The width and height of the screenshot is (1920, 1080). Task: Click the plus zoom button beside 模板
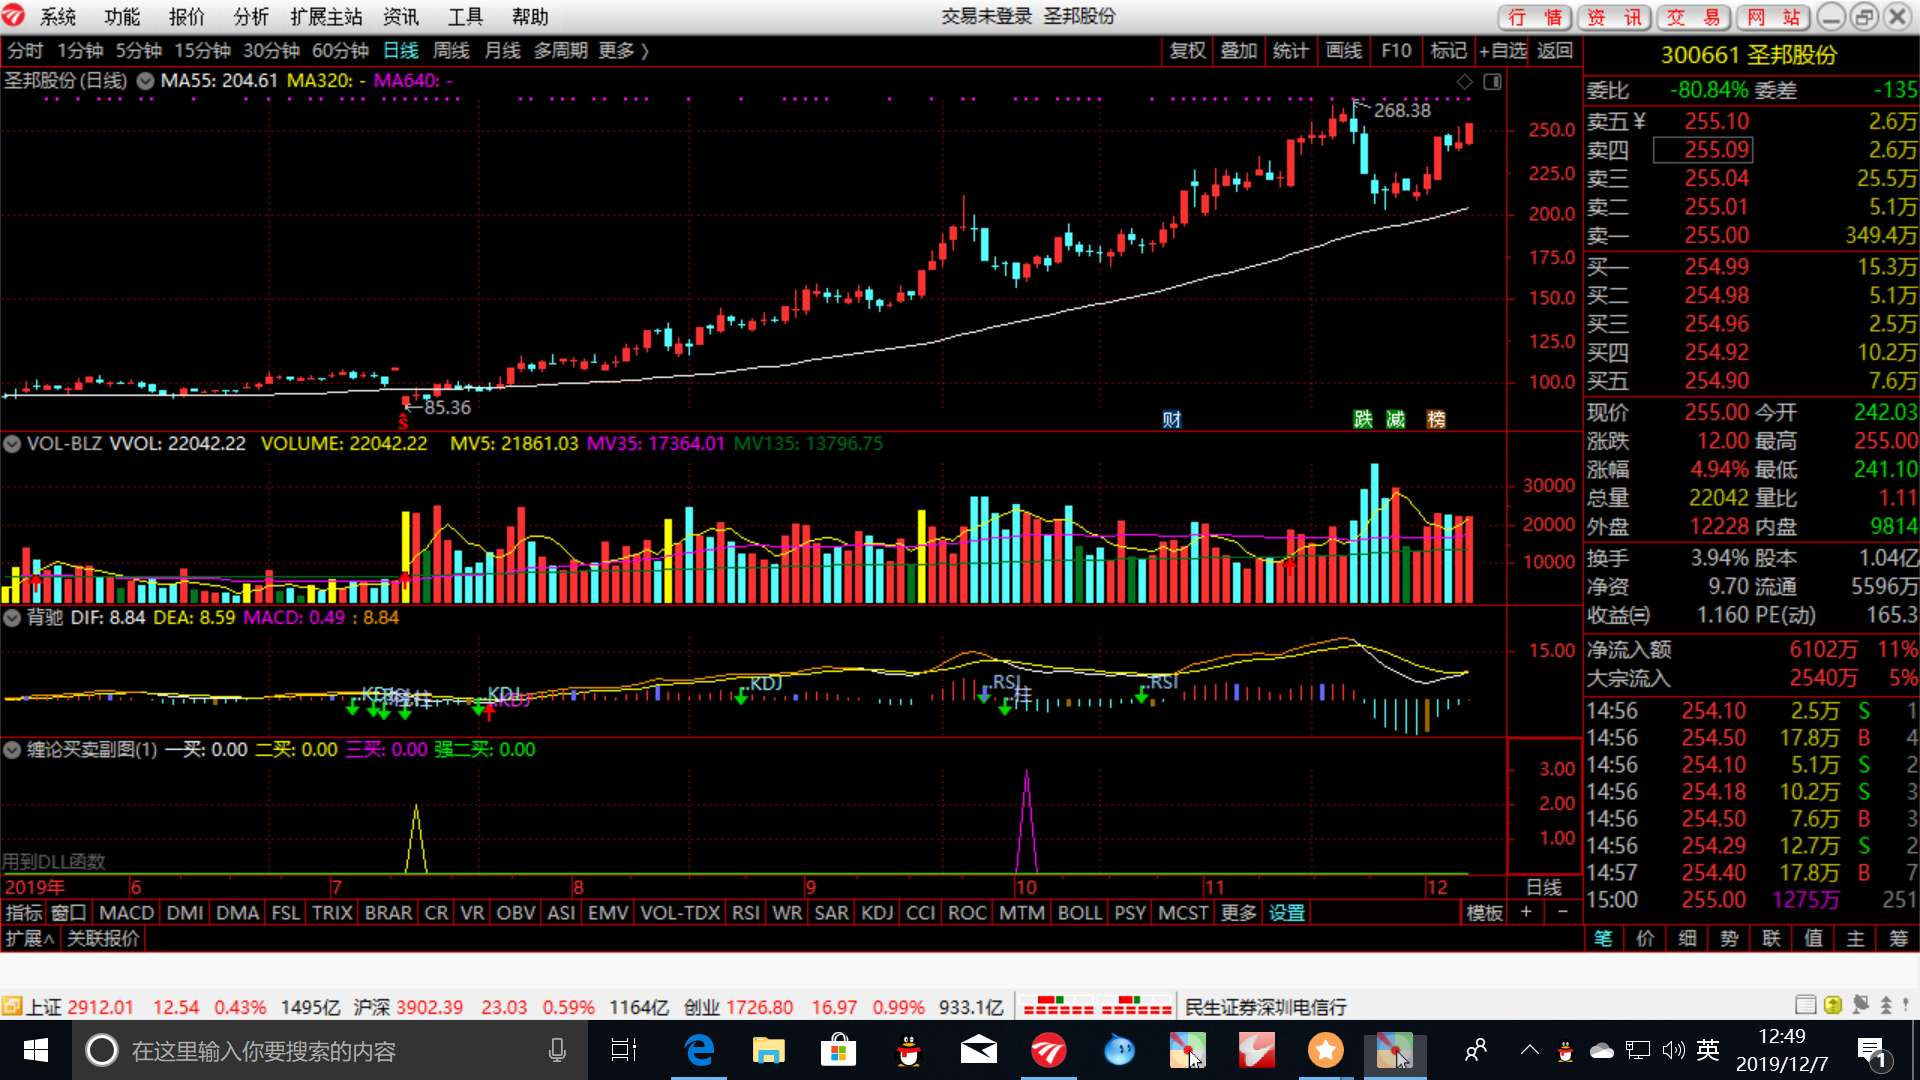coord(1526,912)
